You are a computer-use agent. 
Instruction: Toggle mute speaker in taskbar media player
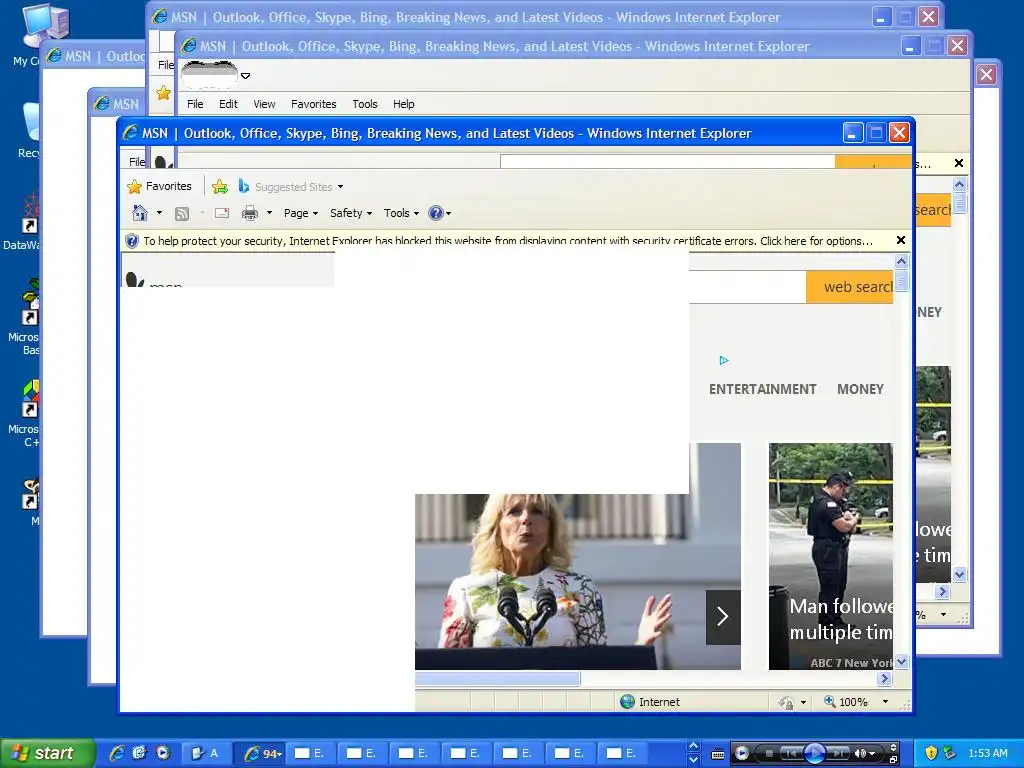tap(861, 753)
